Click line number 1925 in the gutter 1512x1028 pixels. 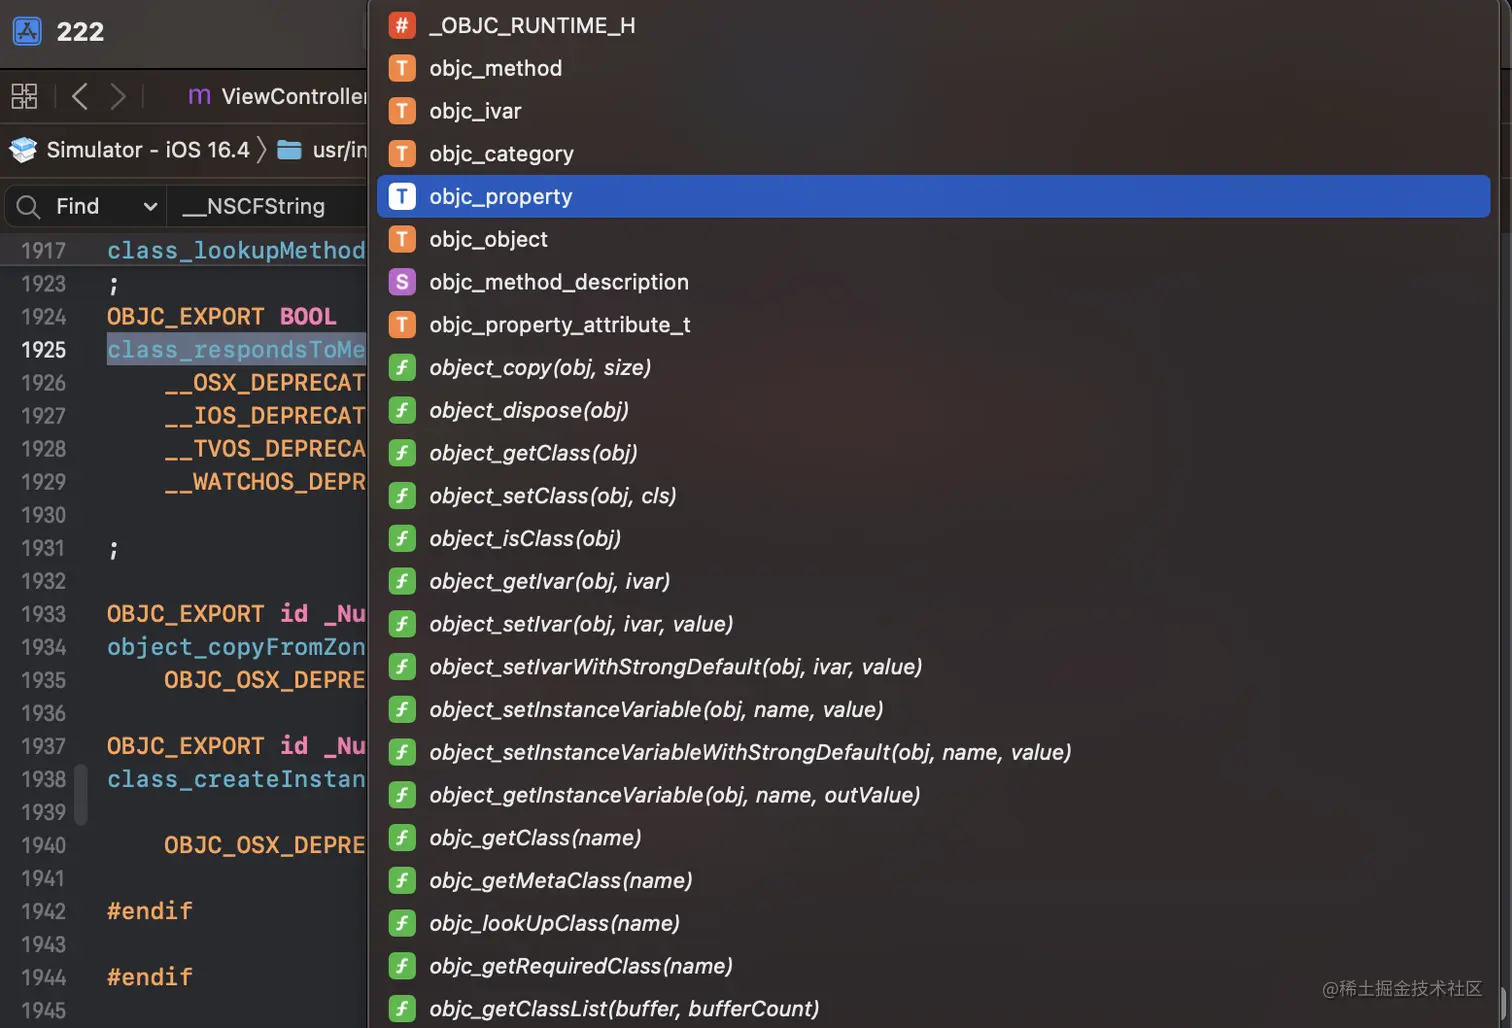tap(44, 350)
